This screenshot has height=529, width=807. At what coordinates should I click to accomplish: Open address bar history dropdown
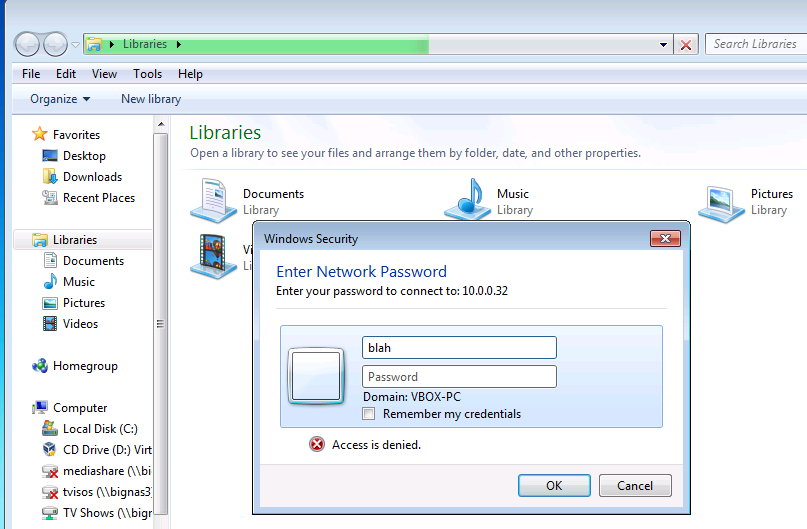[663, 45]
